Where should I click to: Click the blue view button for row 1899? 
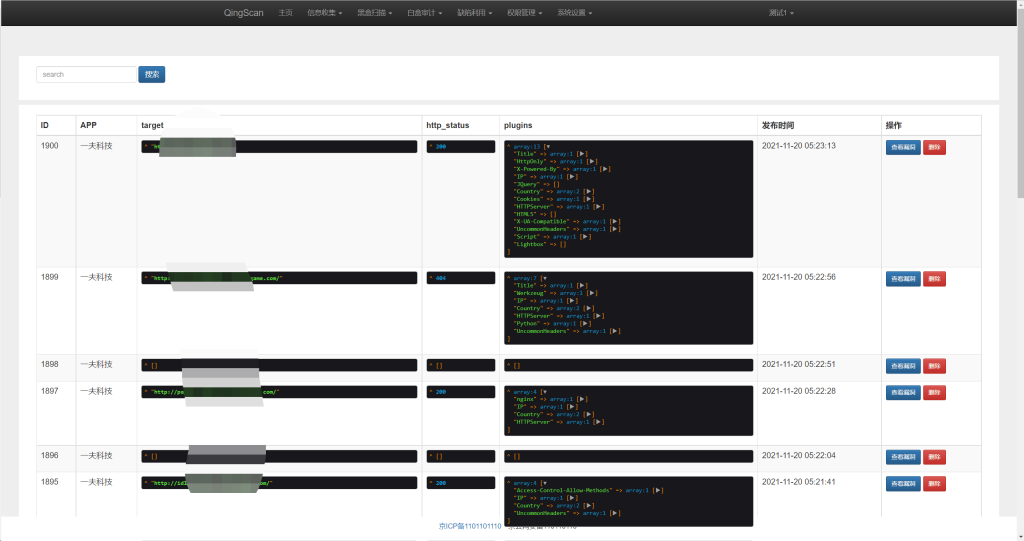[903, 279]
